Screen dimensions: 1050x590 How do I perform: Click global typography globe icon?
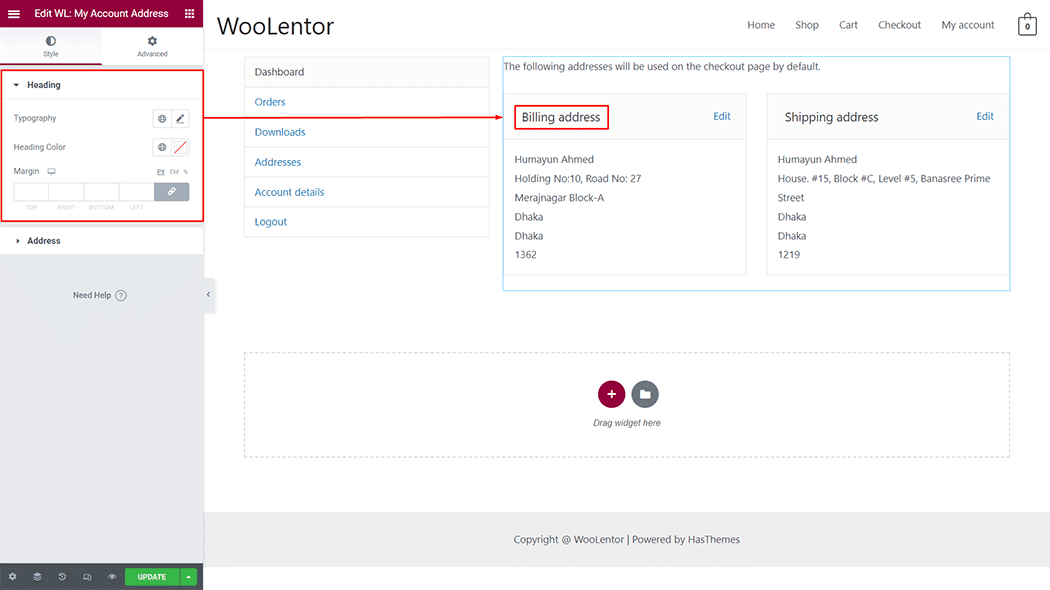[162, 119]
